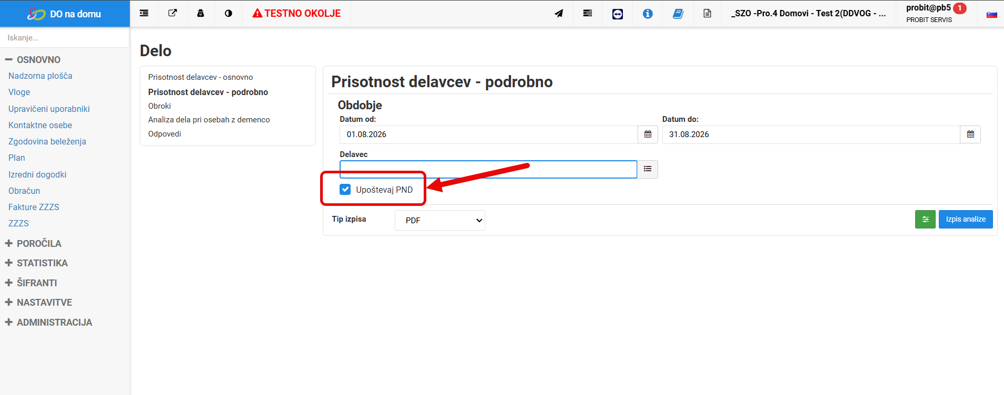Open the Tip izpisa PDF dropdown
This screenshot has width=1004, height=395.
point(440,220)
